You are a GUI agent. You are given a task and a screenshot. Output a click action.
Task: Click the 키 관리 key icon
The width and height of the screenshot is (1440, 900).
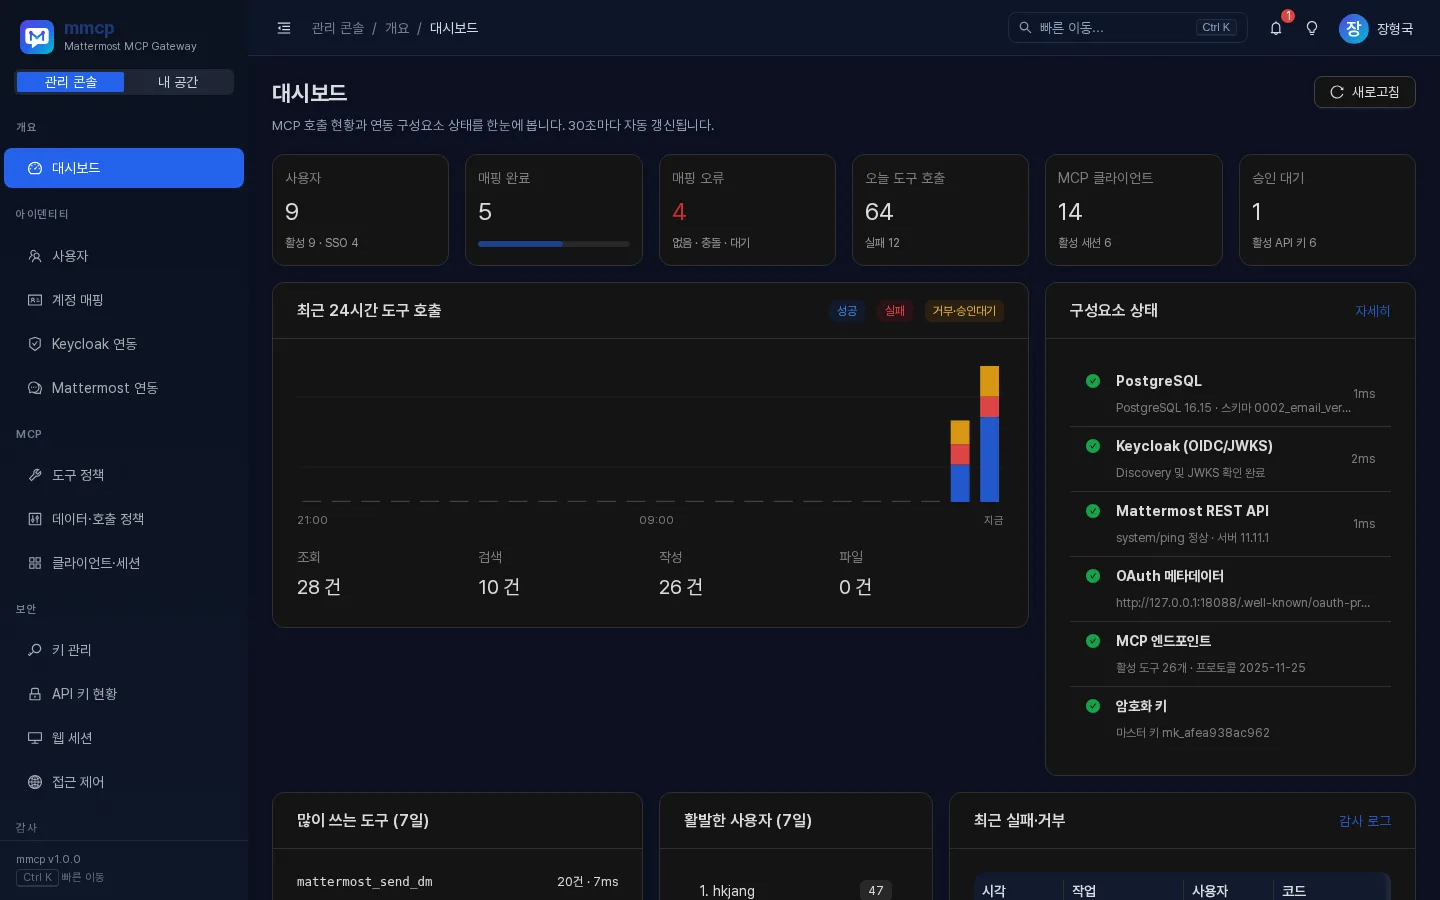click(35, 650)
